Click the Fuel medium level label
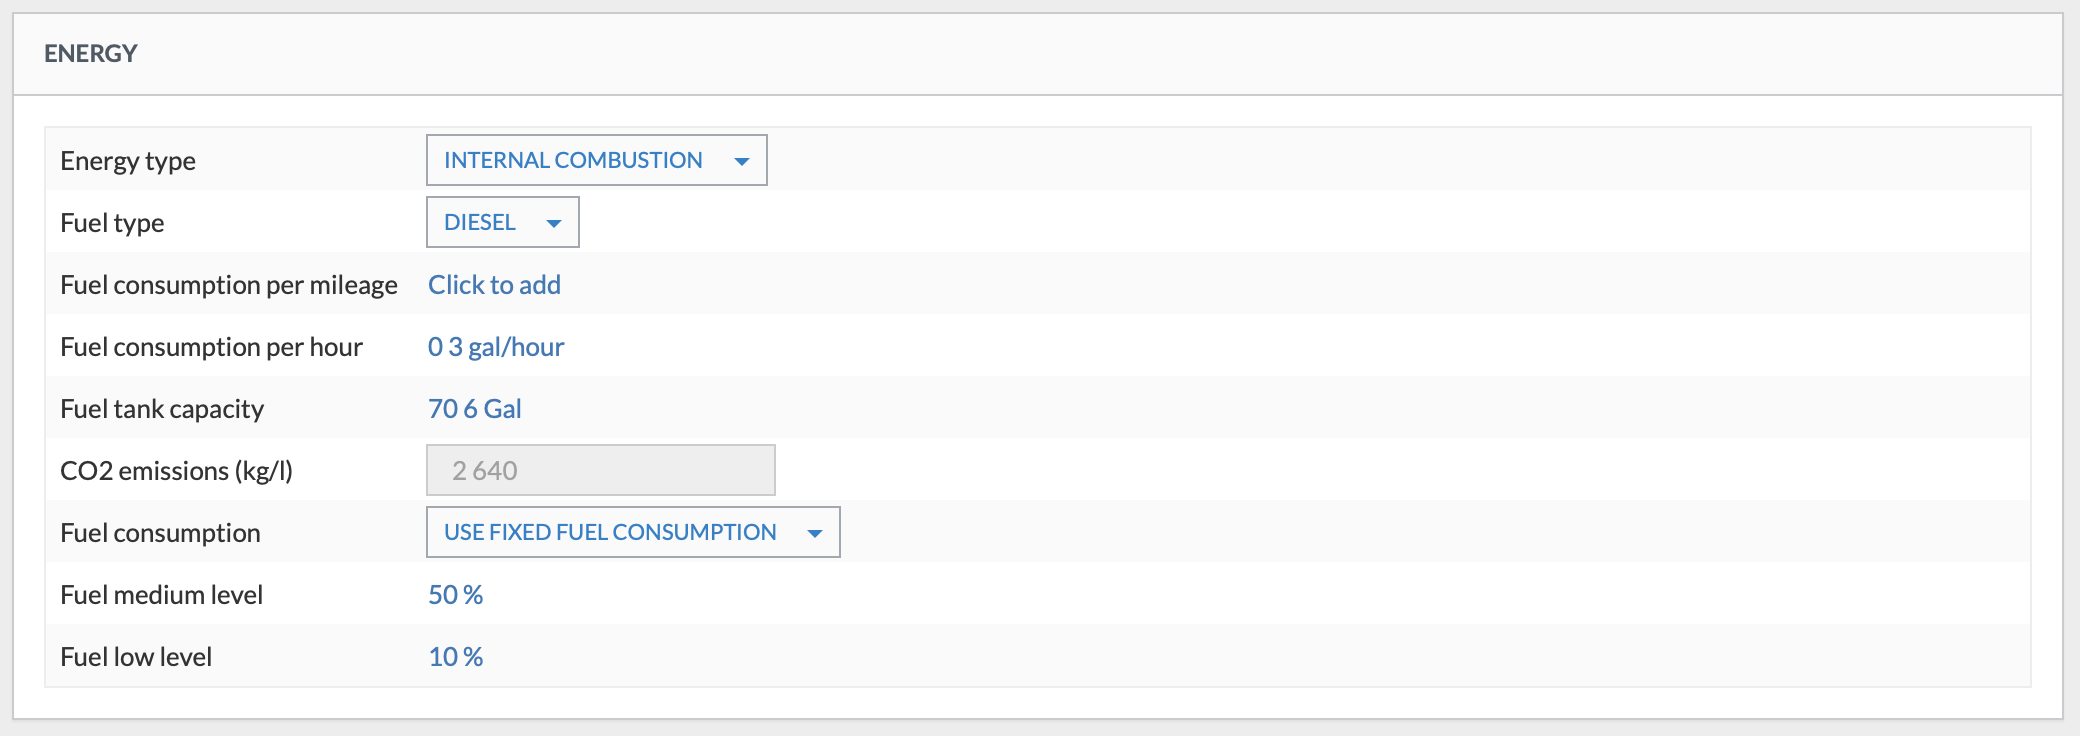The width and height of the screenshot is (2080, 736). pyautogui.click(x=161, y=595)
